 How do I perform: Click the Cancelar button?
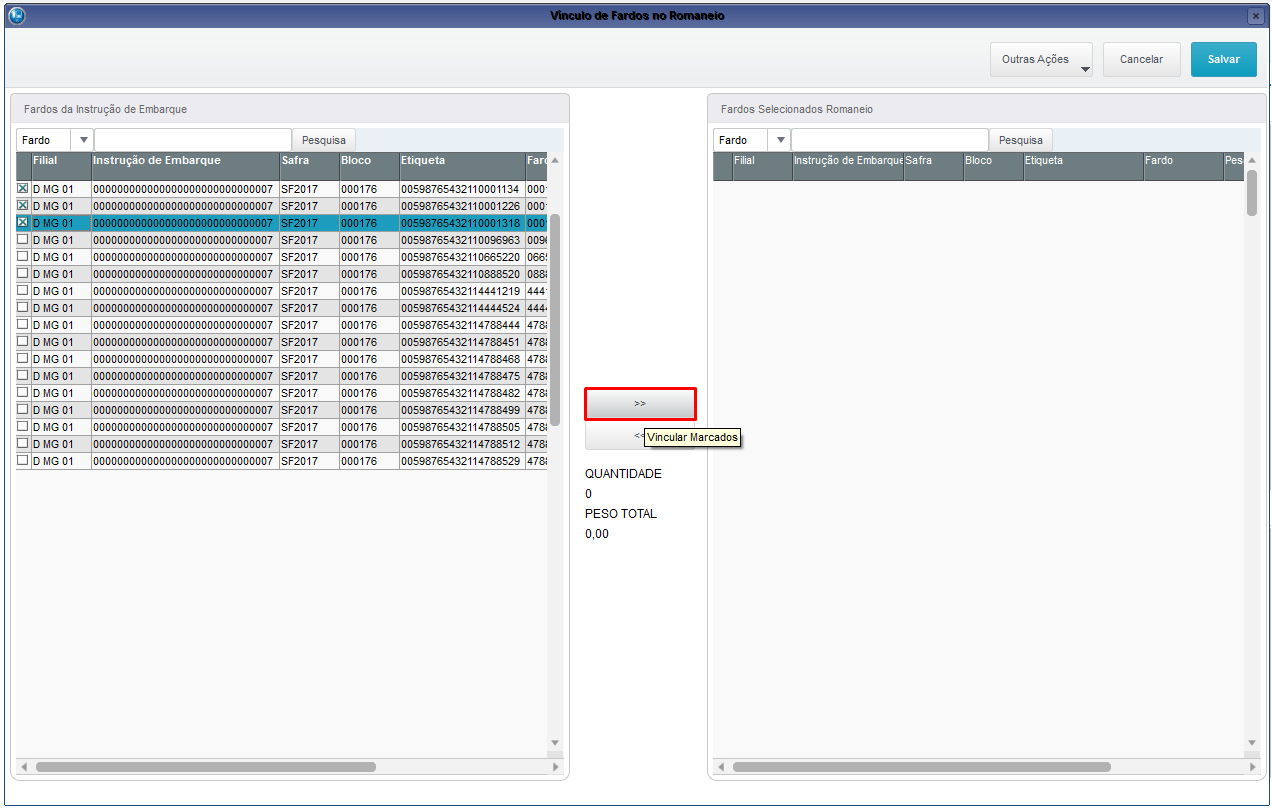click(x=1141, y=60)
